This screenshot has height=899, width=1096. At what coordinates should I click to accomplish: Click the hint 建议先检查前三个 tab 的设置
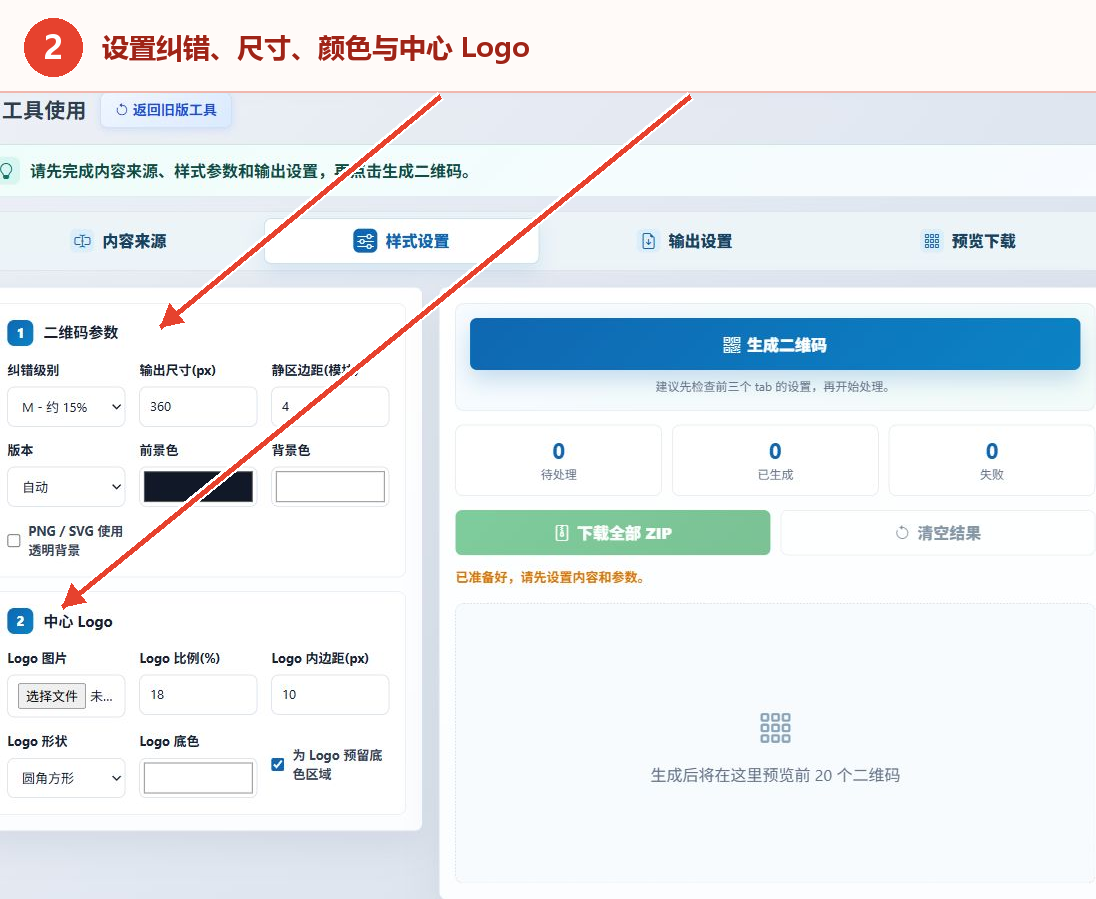coord(772,387)
